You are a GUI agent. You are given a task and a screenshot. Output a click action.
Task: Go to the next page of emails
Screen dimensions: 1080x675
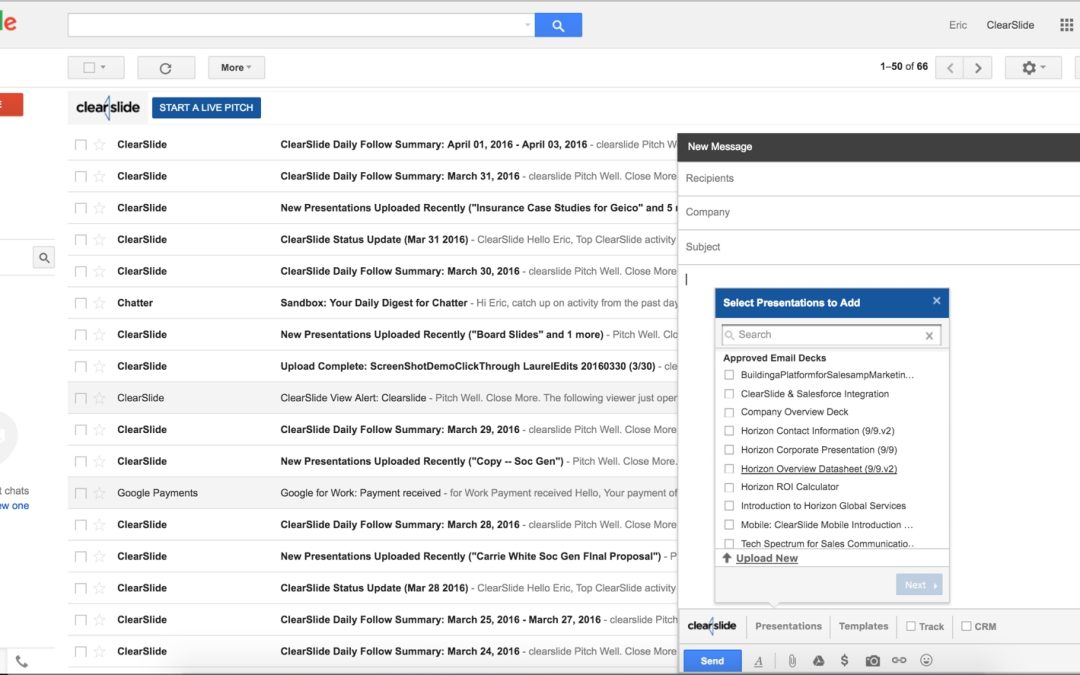pos(977,68)
